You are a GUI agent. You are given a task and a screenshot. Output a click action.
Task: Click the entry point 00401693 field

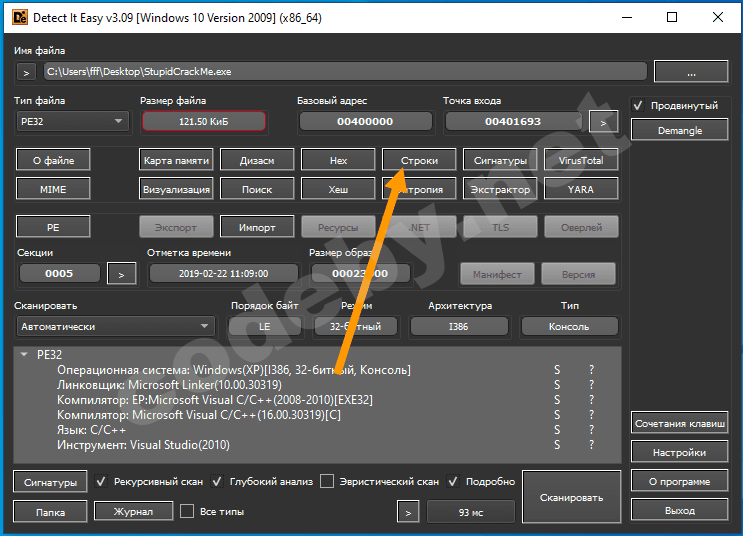[513, 121]
